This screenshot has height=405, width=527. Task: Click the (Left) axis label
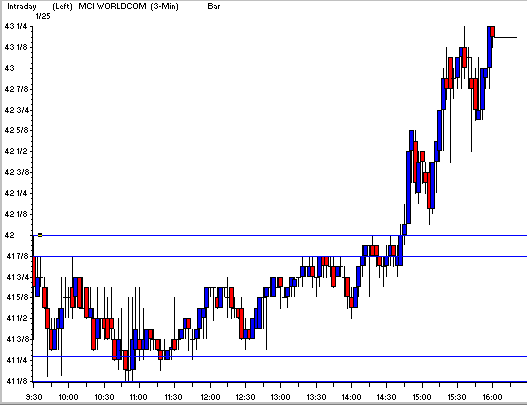click(63, 6)
